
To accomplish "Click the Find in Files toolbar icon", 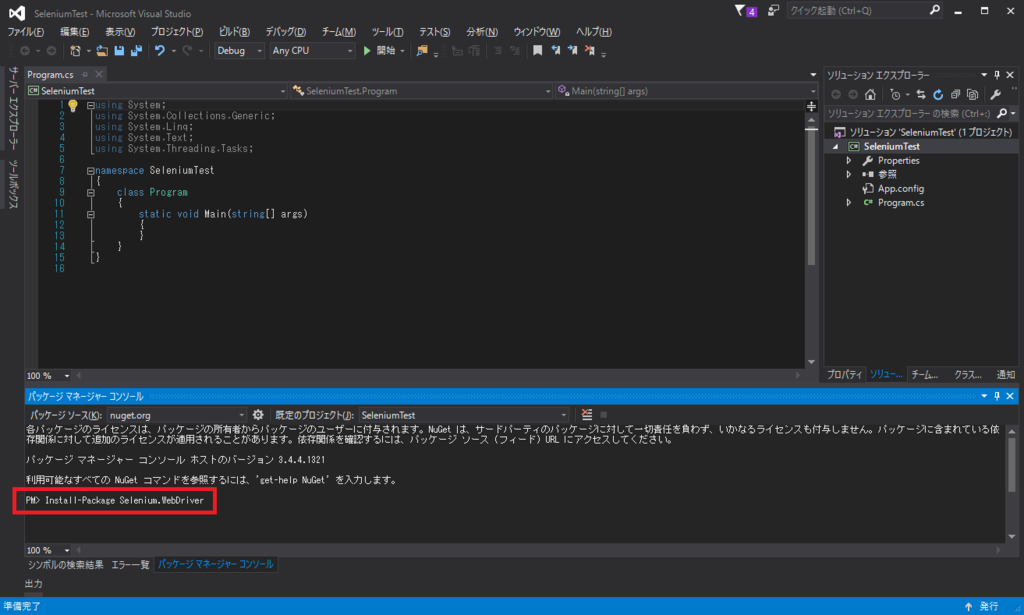I will (x=422, y=50).
